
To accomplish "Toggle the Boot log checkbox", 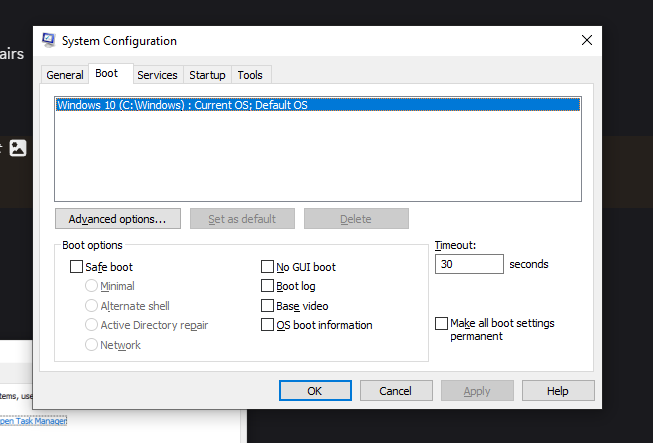I will [268, 286].
